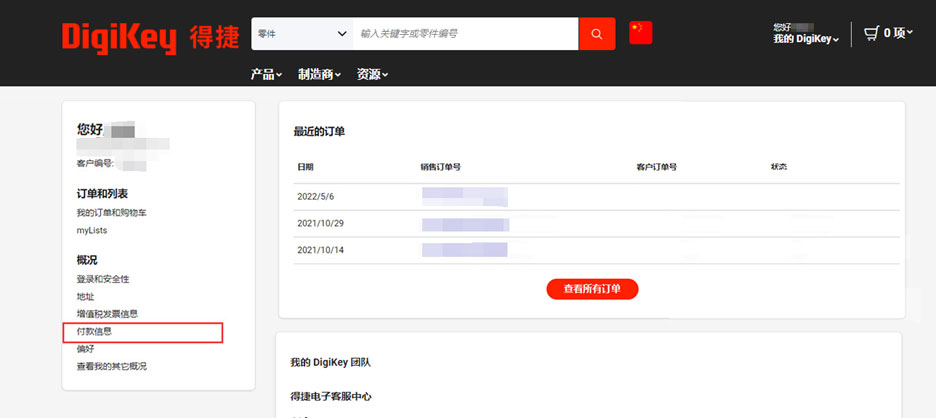The height and width of the screenshot is (418, 936).
Task: Expand the 0 项 cart dropdown
Action: point(898,33)
